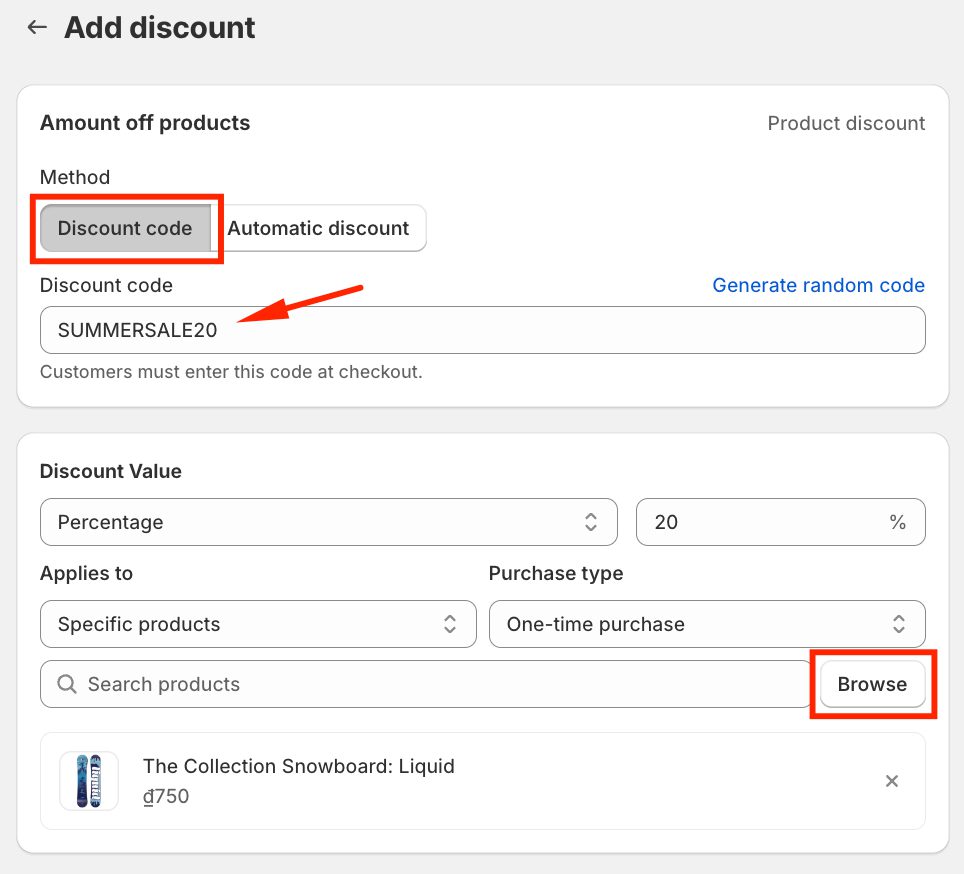
Task: Remove the Collection Snowboard product with X
Action: click(892, 781)
